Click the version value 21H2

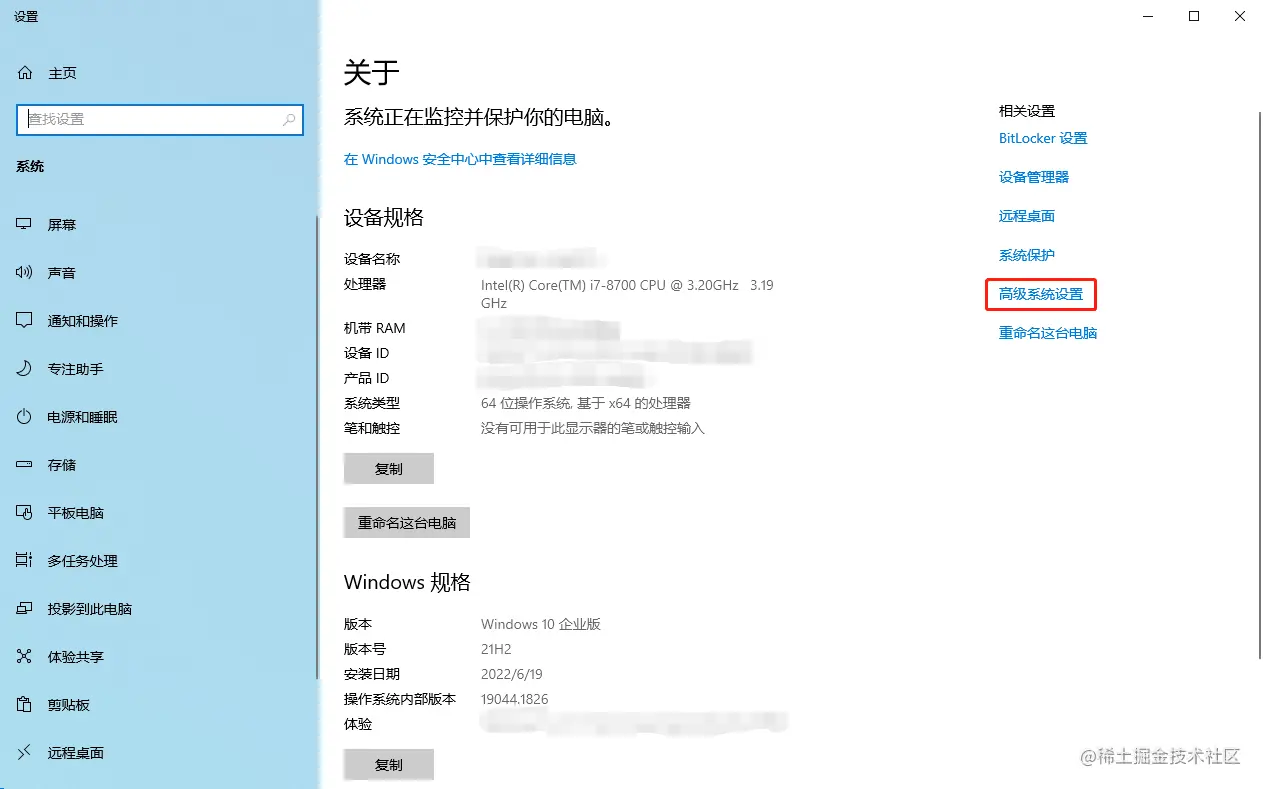coord(496,649)
